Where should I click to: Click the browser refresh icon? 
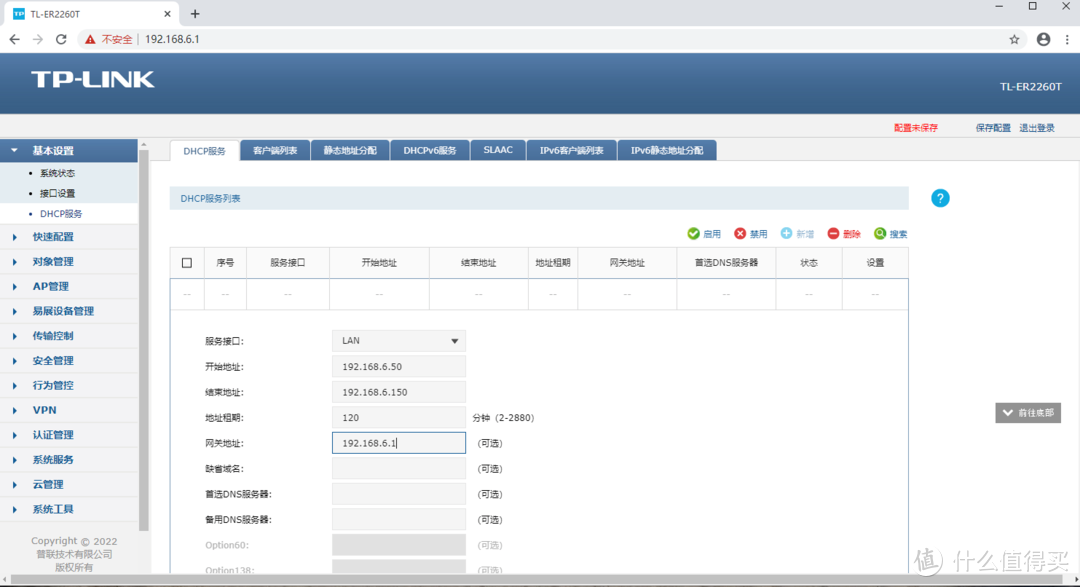[60, 39]
